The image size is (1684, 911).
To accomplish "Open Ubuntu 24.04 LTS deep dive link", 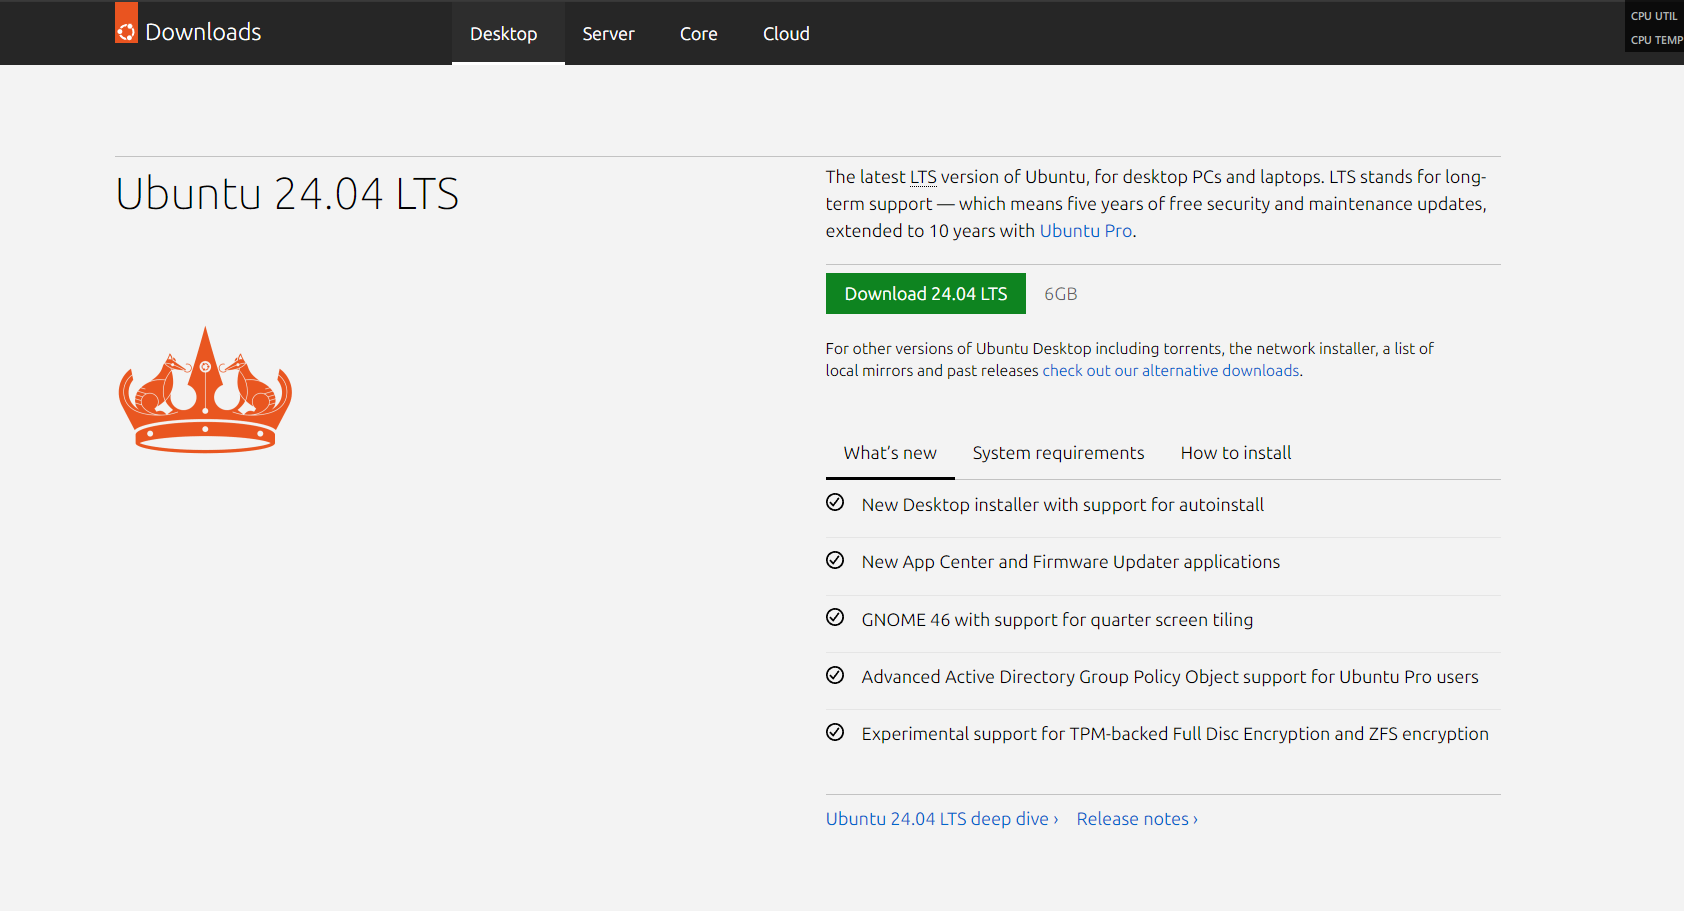I will point(942,819).
